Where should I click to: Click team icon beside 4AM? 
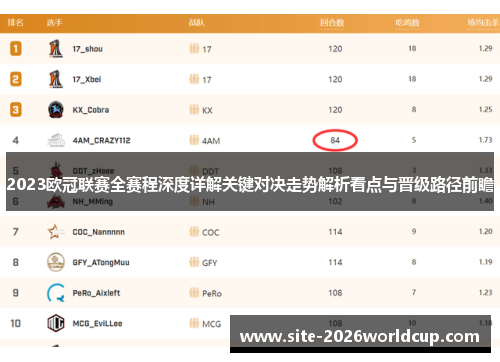(x=194, y=140)
